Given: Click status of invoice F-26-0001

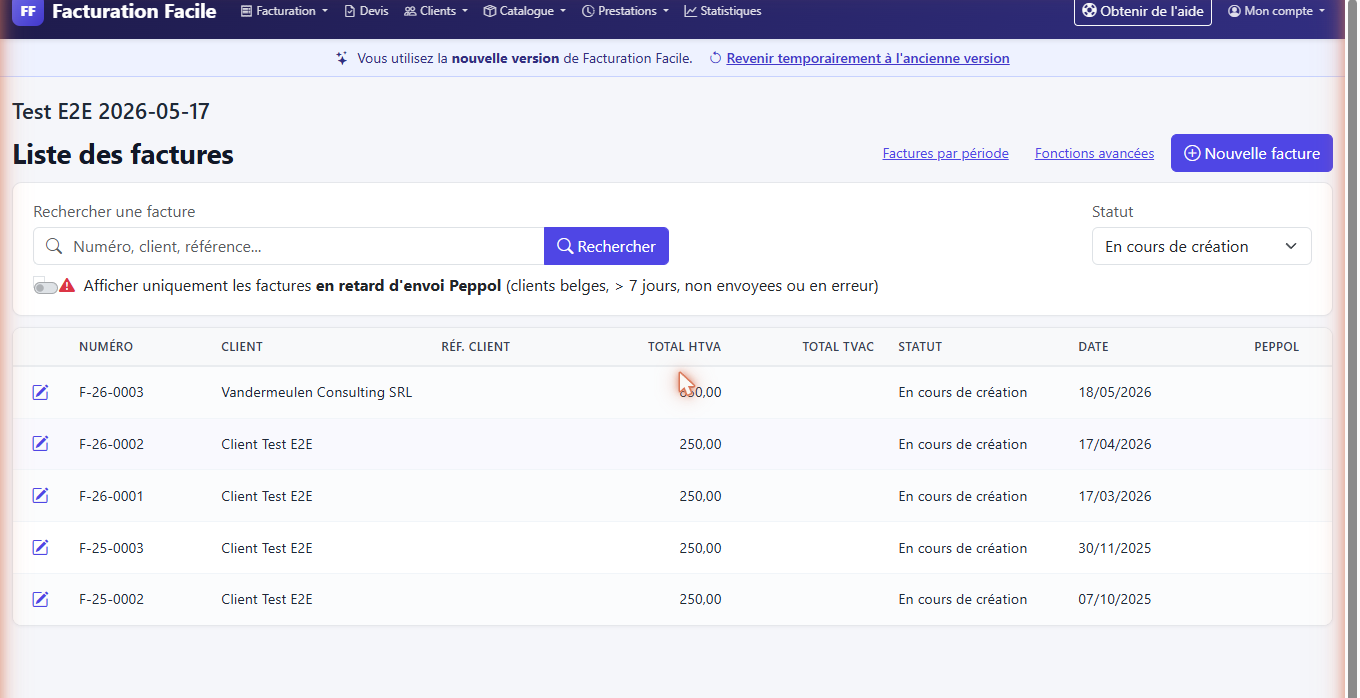Looking at the screenshot, I should [x=963, y=496].
